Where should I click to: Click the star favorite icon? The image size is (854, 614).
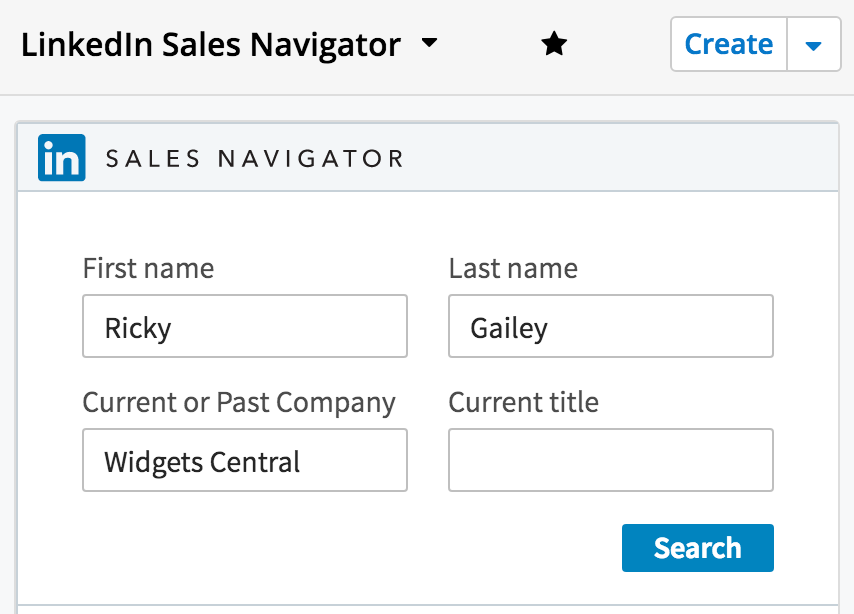tap(554, 44)
